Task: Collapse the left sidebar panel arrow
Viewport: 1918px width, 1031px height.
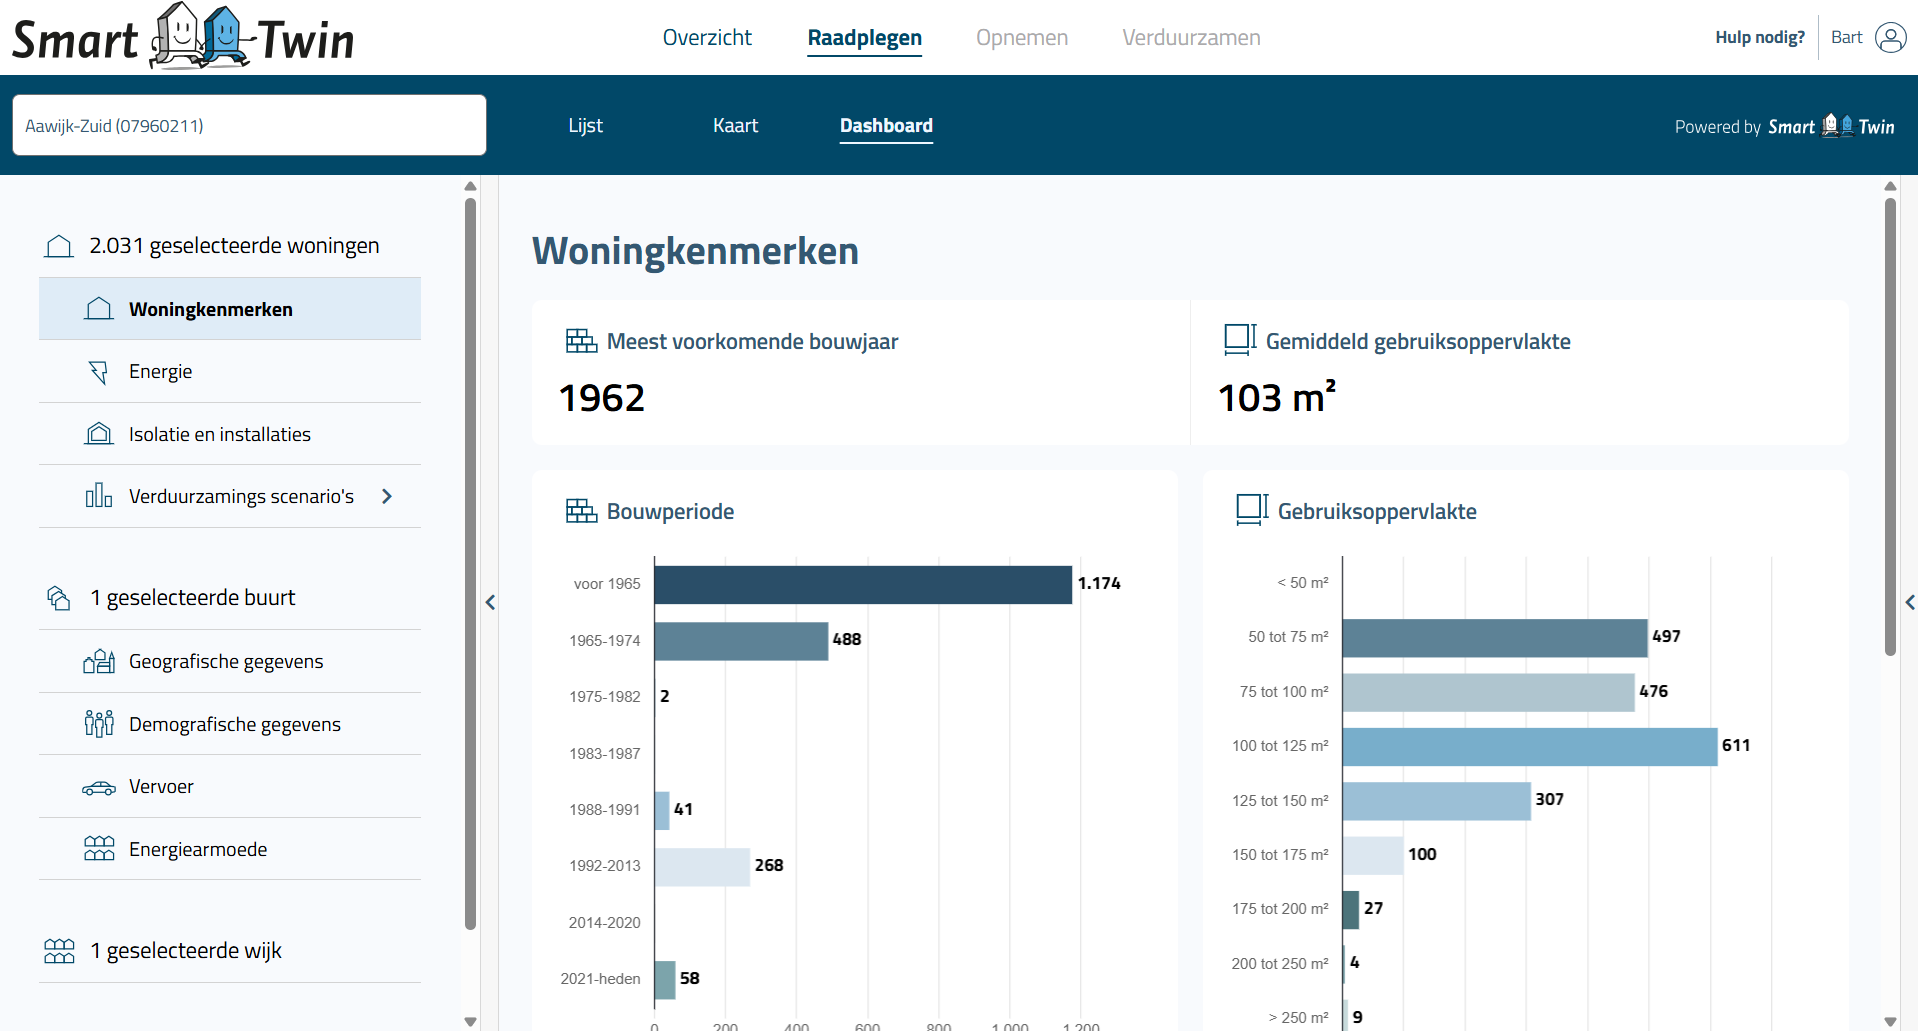Action: click(x=490, y=602)
